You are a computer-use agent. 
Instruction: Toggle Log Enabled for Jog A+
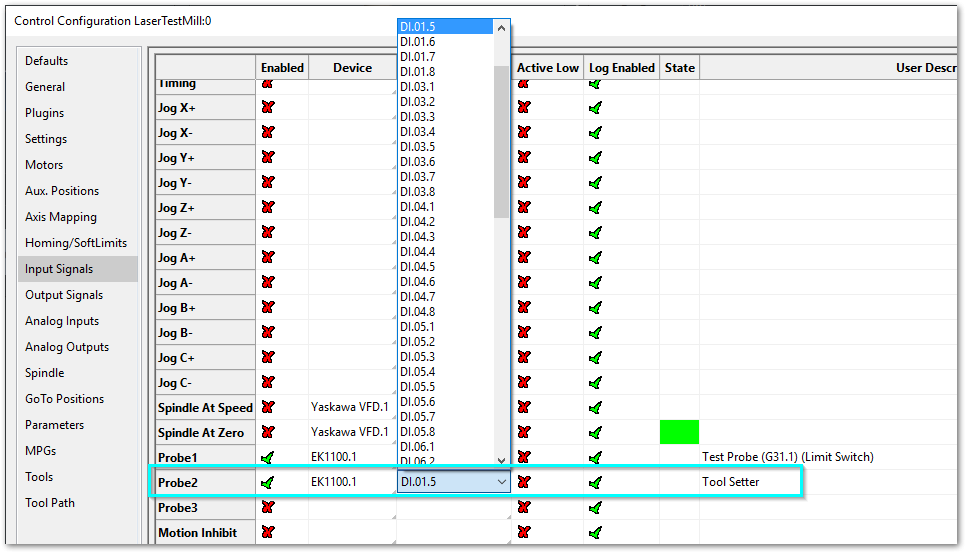click(596, 257)
